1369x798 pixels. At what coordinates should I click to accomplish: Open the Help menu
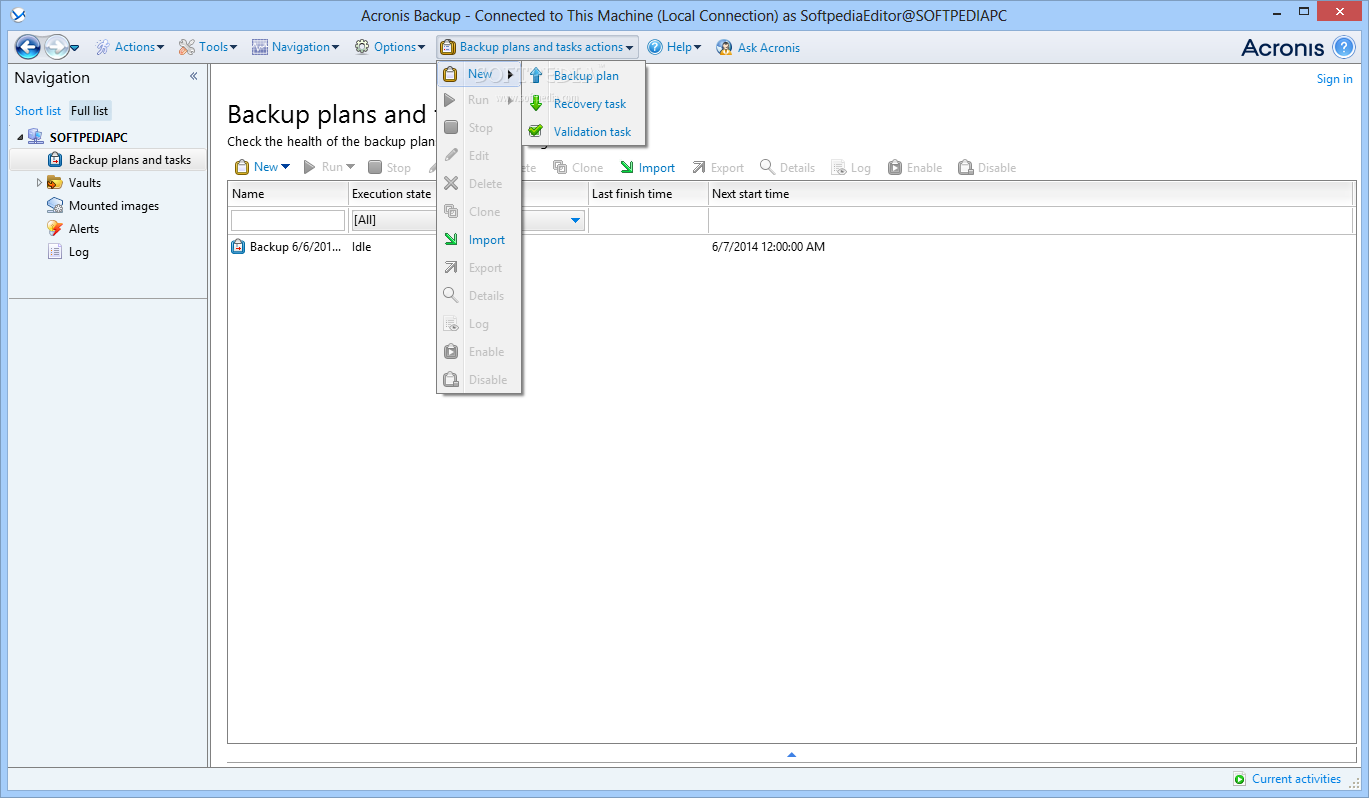pos(675,47)
